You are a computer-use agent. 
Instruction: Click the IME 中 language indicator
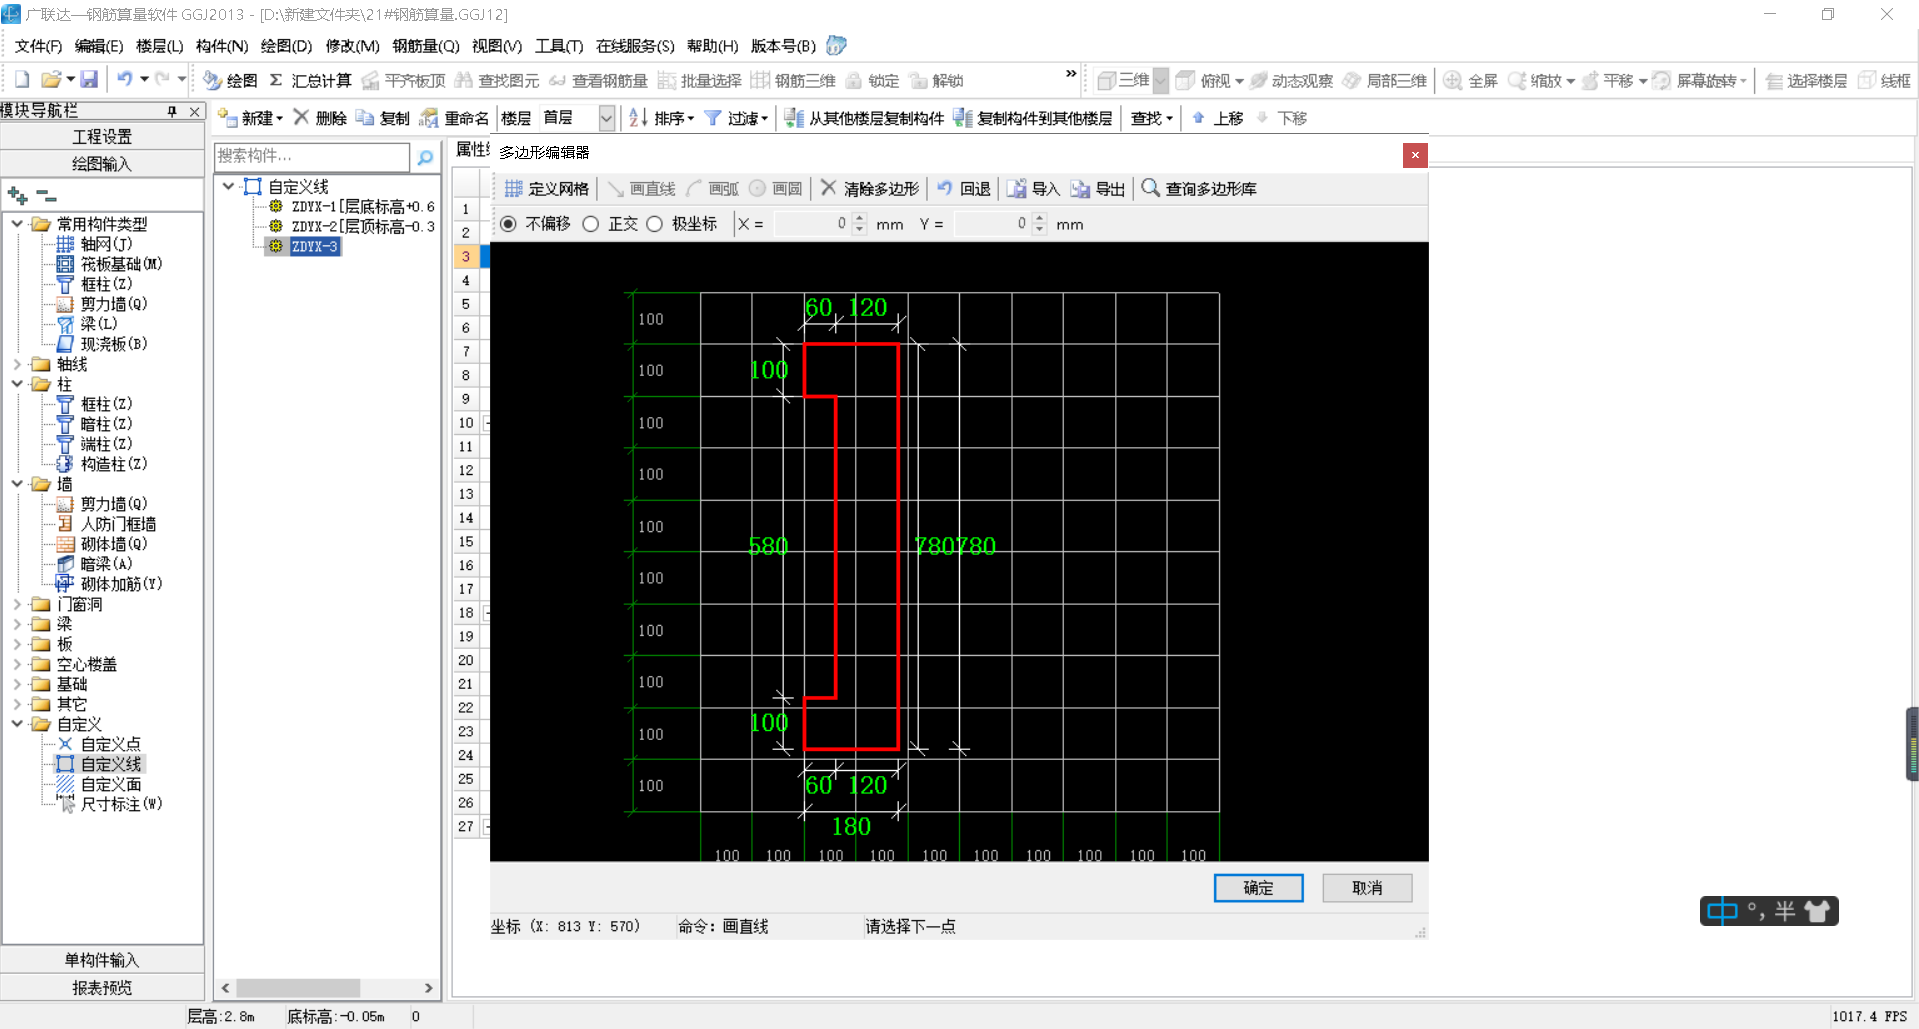(x=1723, y=911)
